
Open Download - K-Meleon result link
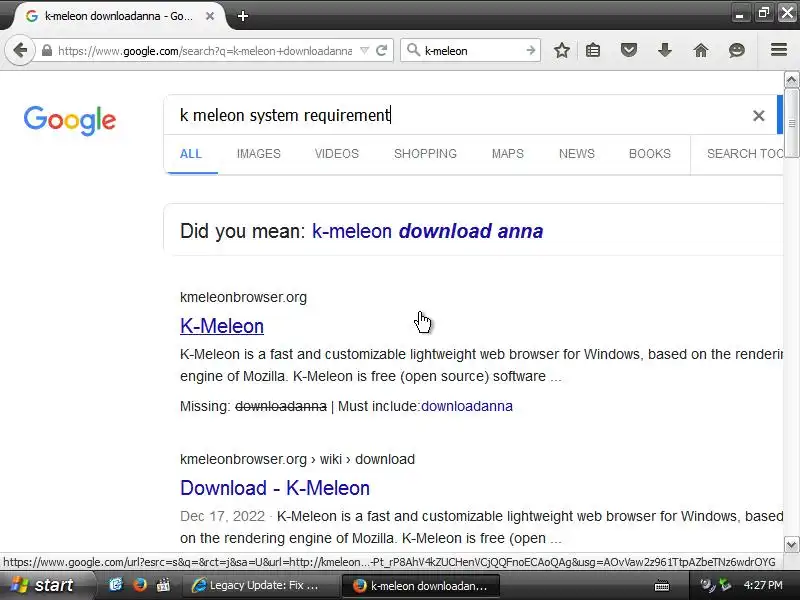[x=274, y=488]
